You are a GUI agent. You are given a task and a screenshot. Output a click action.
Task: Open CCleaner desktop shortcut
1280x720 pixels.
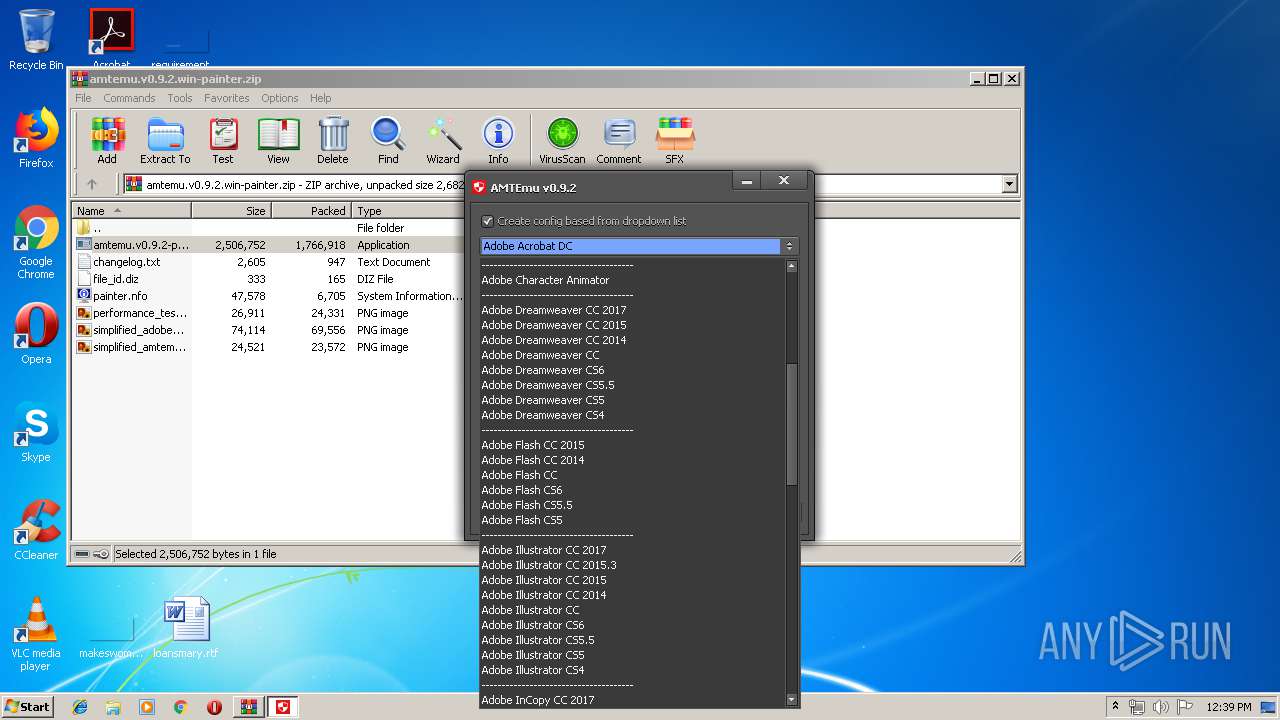tap(36, 530)
